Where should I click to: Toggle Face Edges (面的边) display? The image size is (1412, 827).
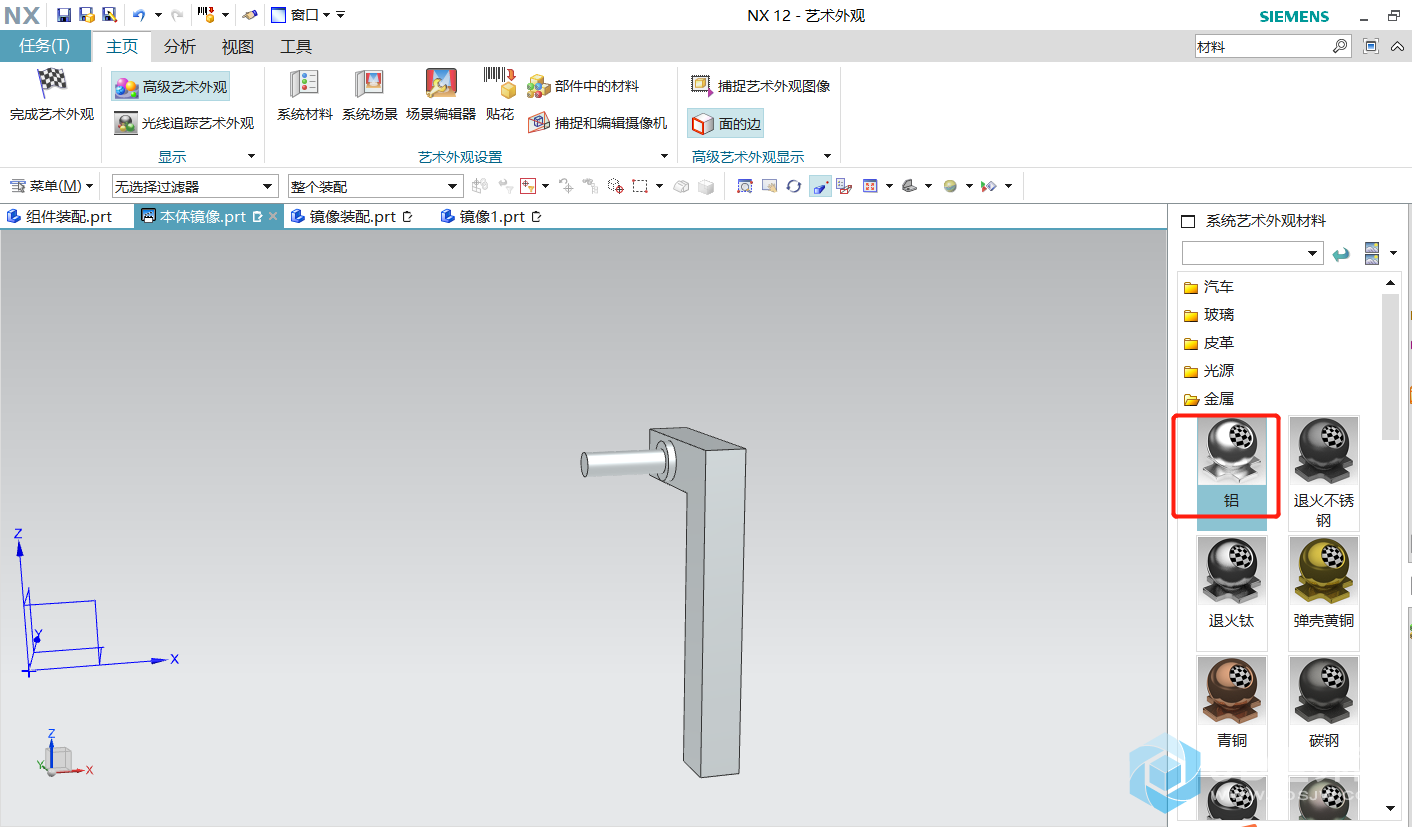tap(725, 124)
